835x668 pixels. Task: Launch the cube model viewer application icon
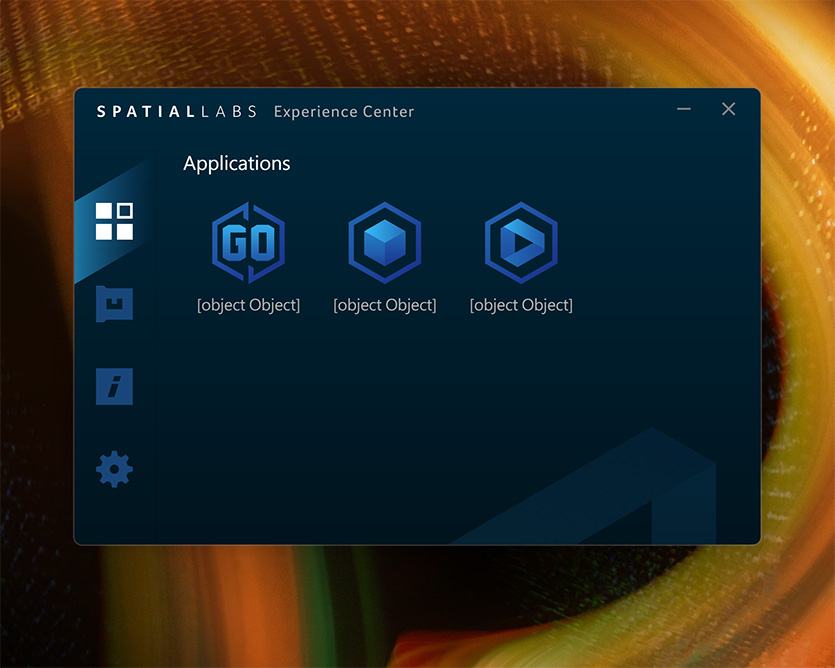384,242
